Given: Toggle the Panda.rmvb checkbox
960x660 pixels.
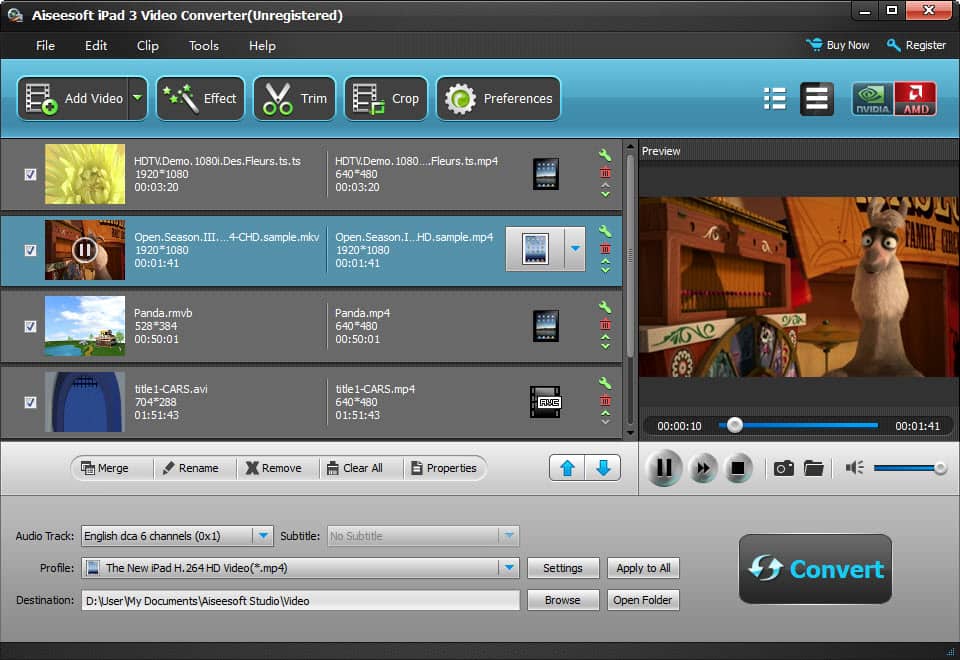Looking at the screenshot, I should coord(30,326).
